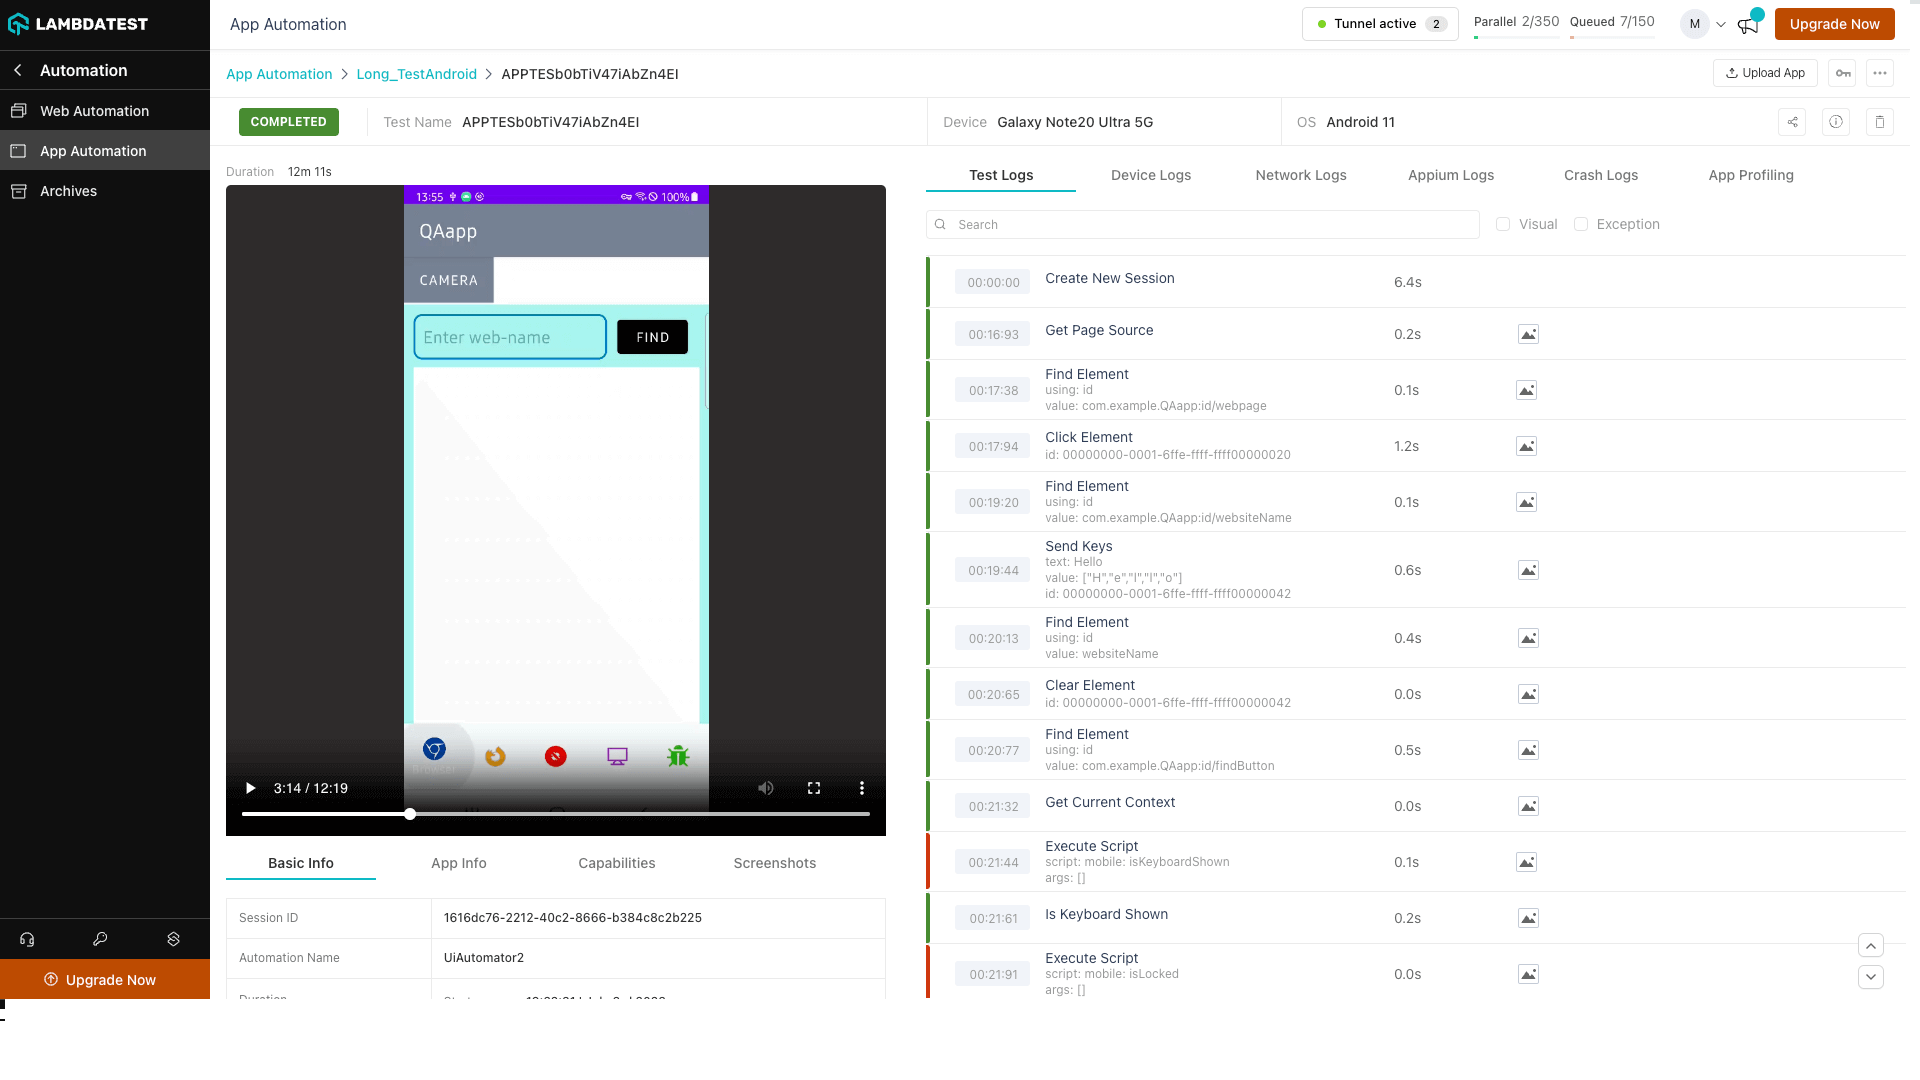1920x1080 pixels.
Task: Open the session info icon
Action: (x=1836, y=122)
